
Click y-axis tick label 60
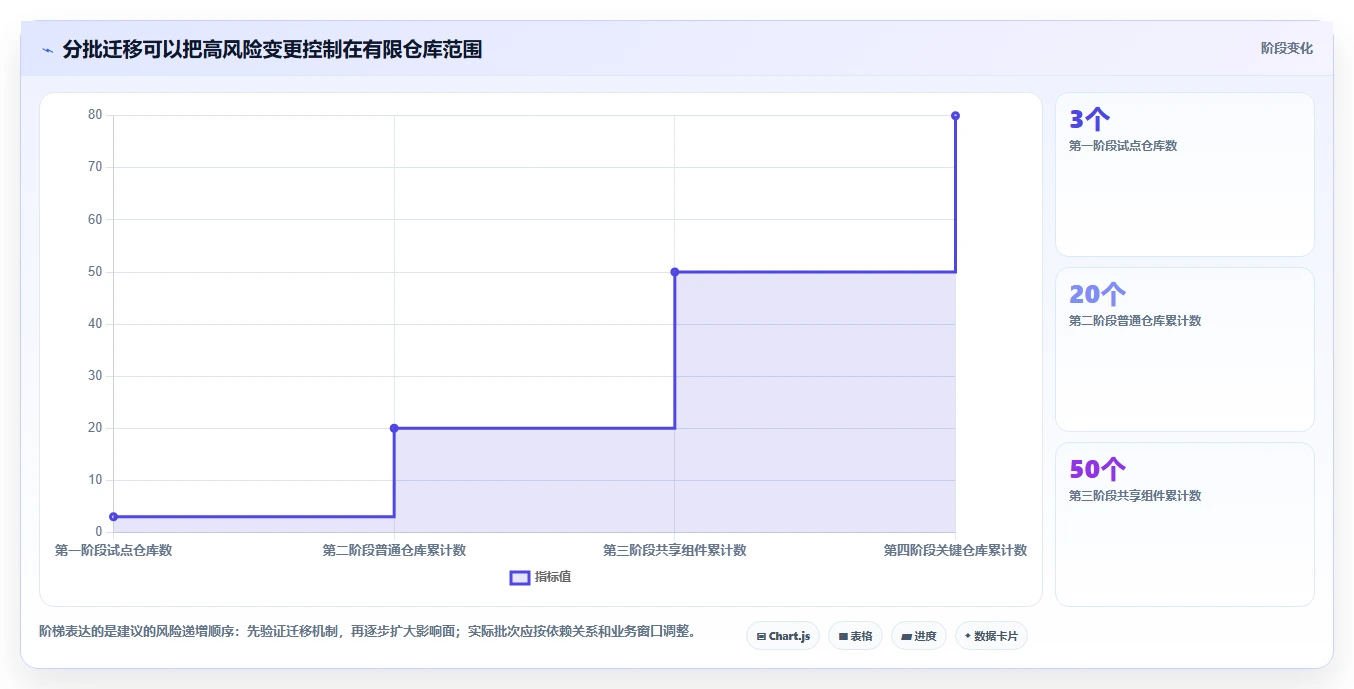click(95, 219)
